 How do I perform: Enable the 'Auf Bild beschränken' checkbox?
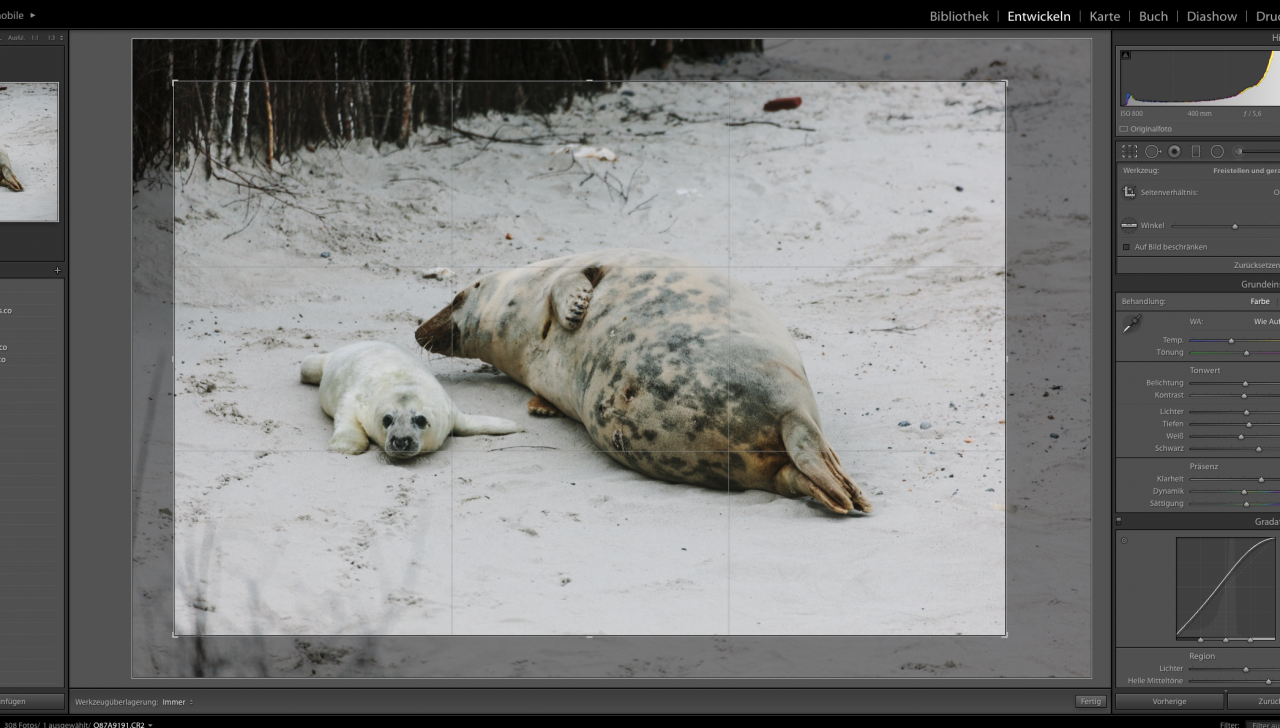tap(1126, 247)
